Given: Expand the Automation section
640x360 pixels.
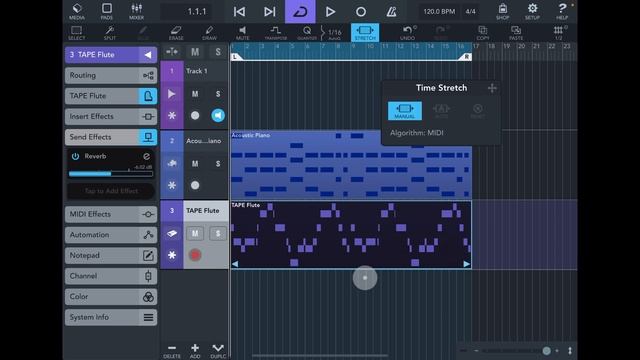Looking at the screenshot, I should click(111, 235).
